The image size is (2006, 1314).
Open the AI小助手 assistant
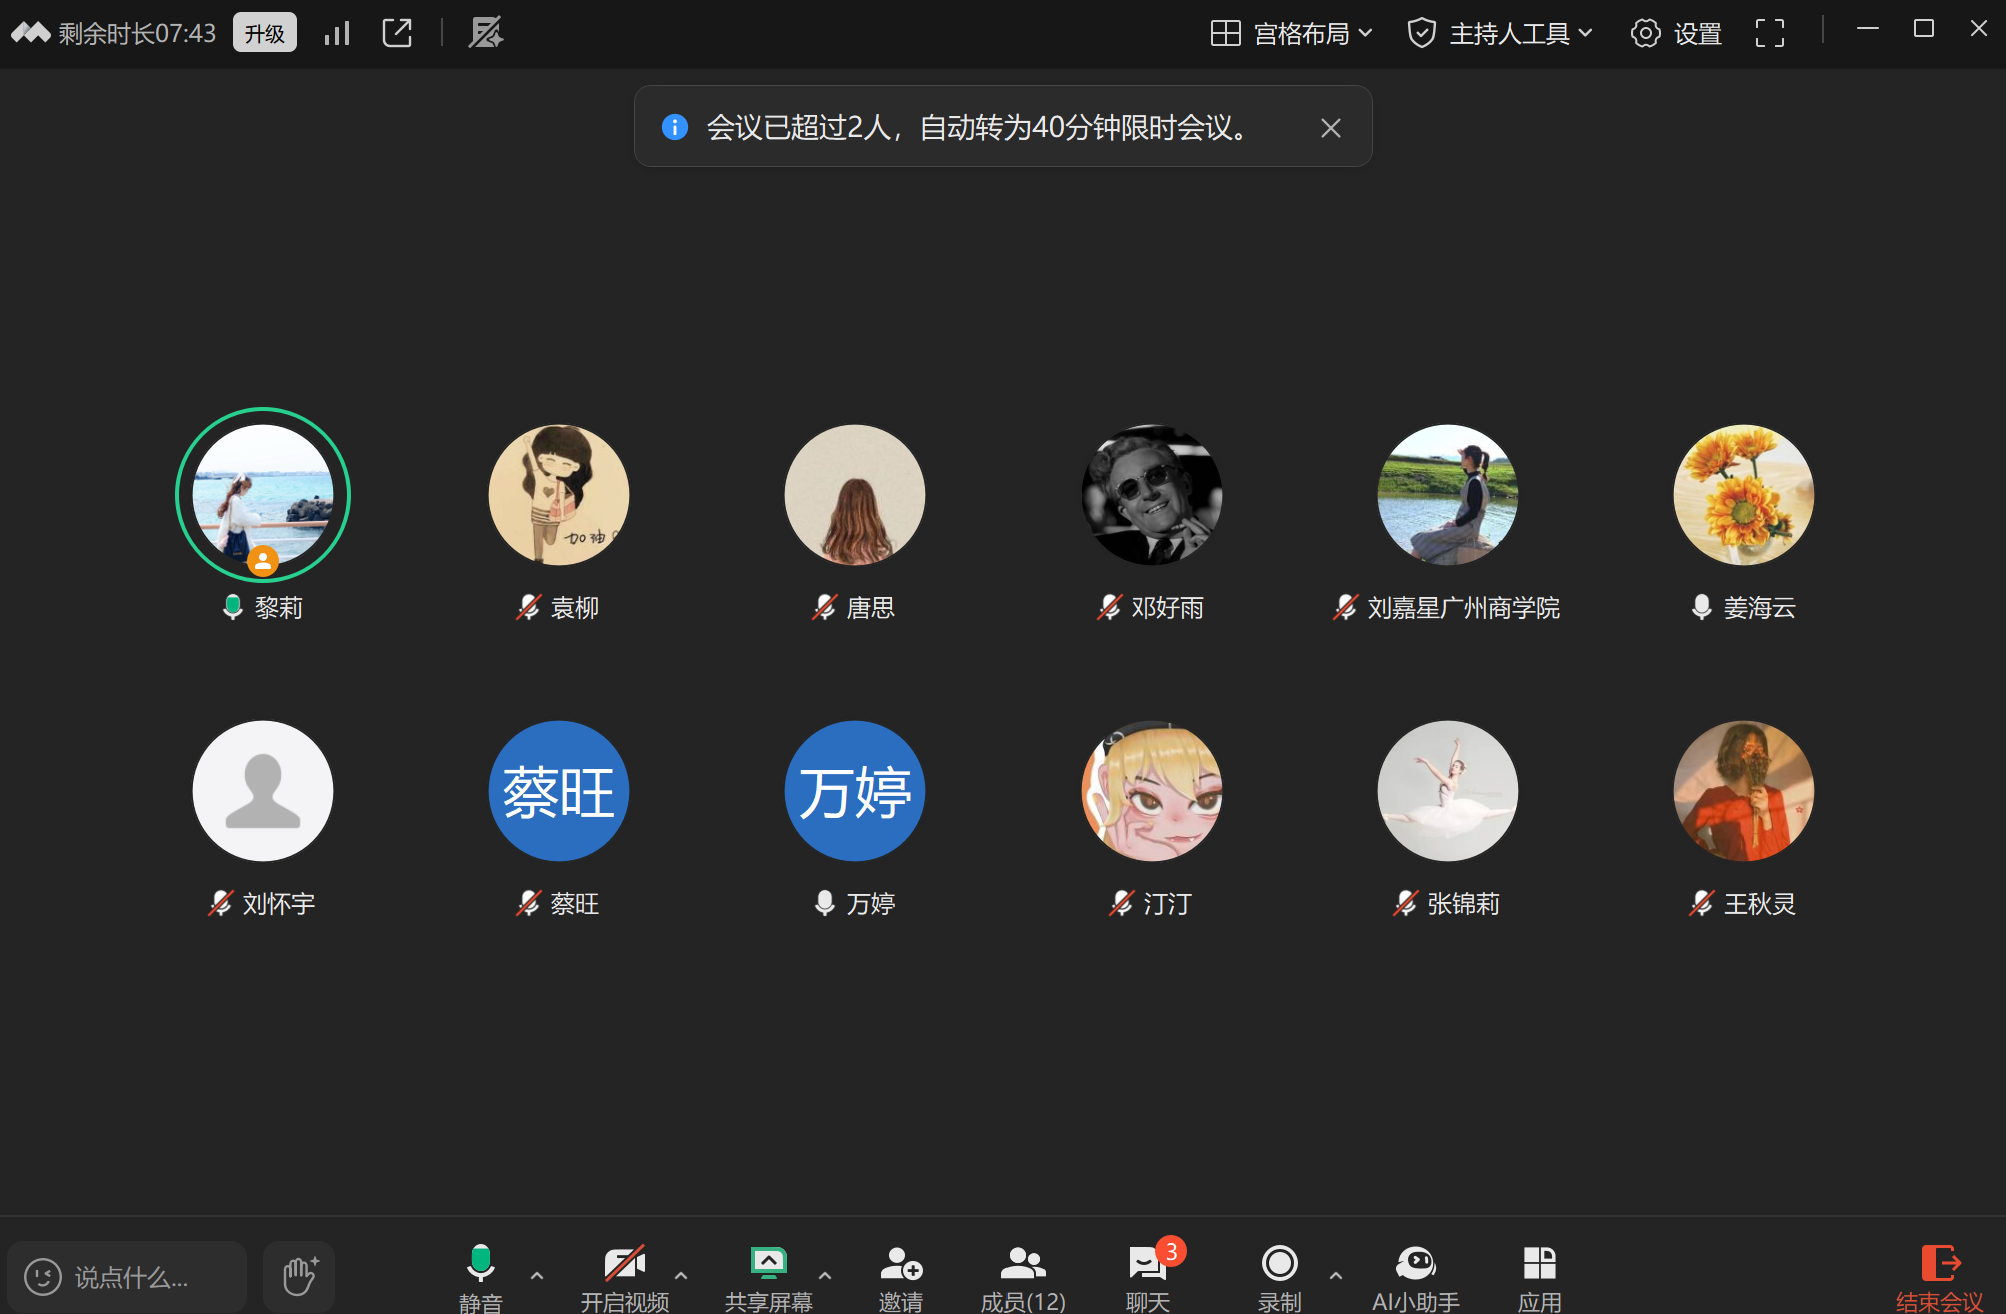(x=1417, y=1270)
